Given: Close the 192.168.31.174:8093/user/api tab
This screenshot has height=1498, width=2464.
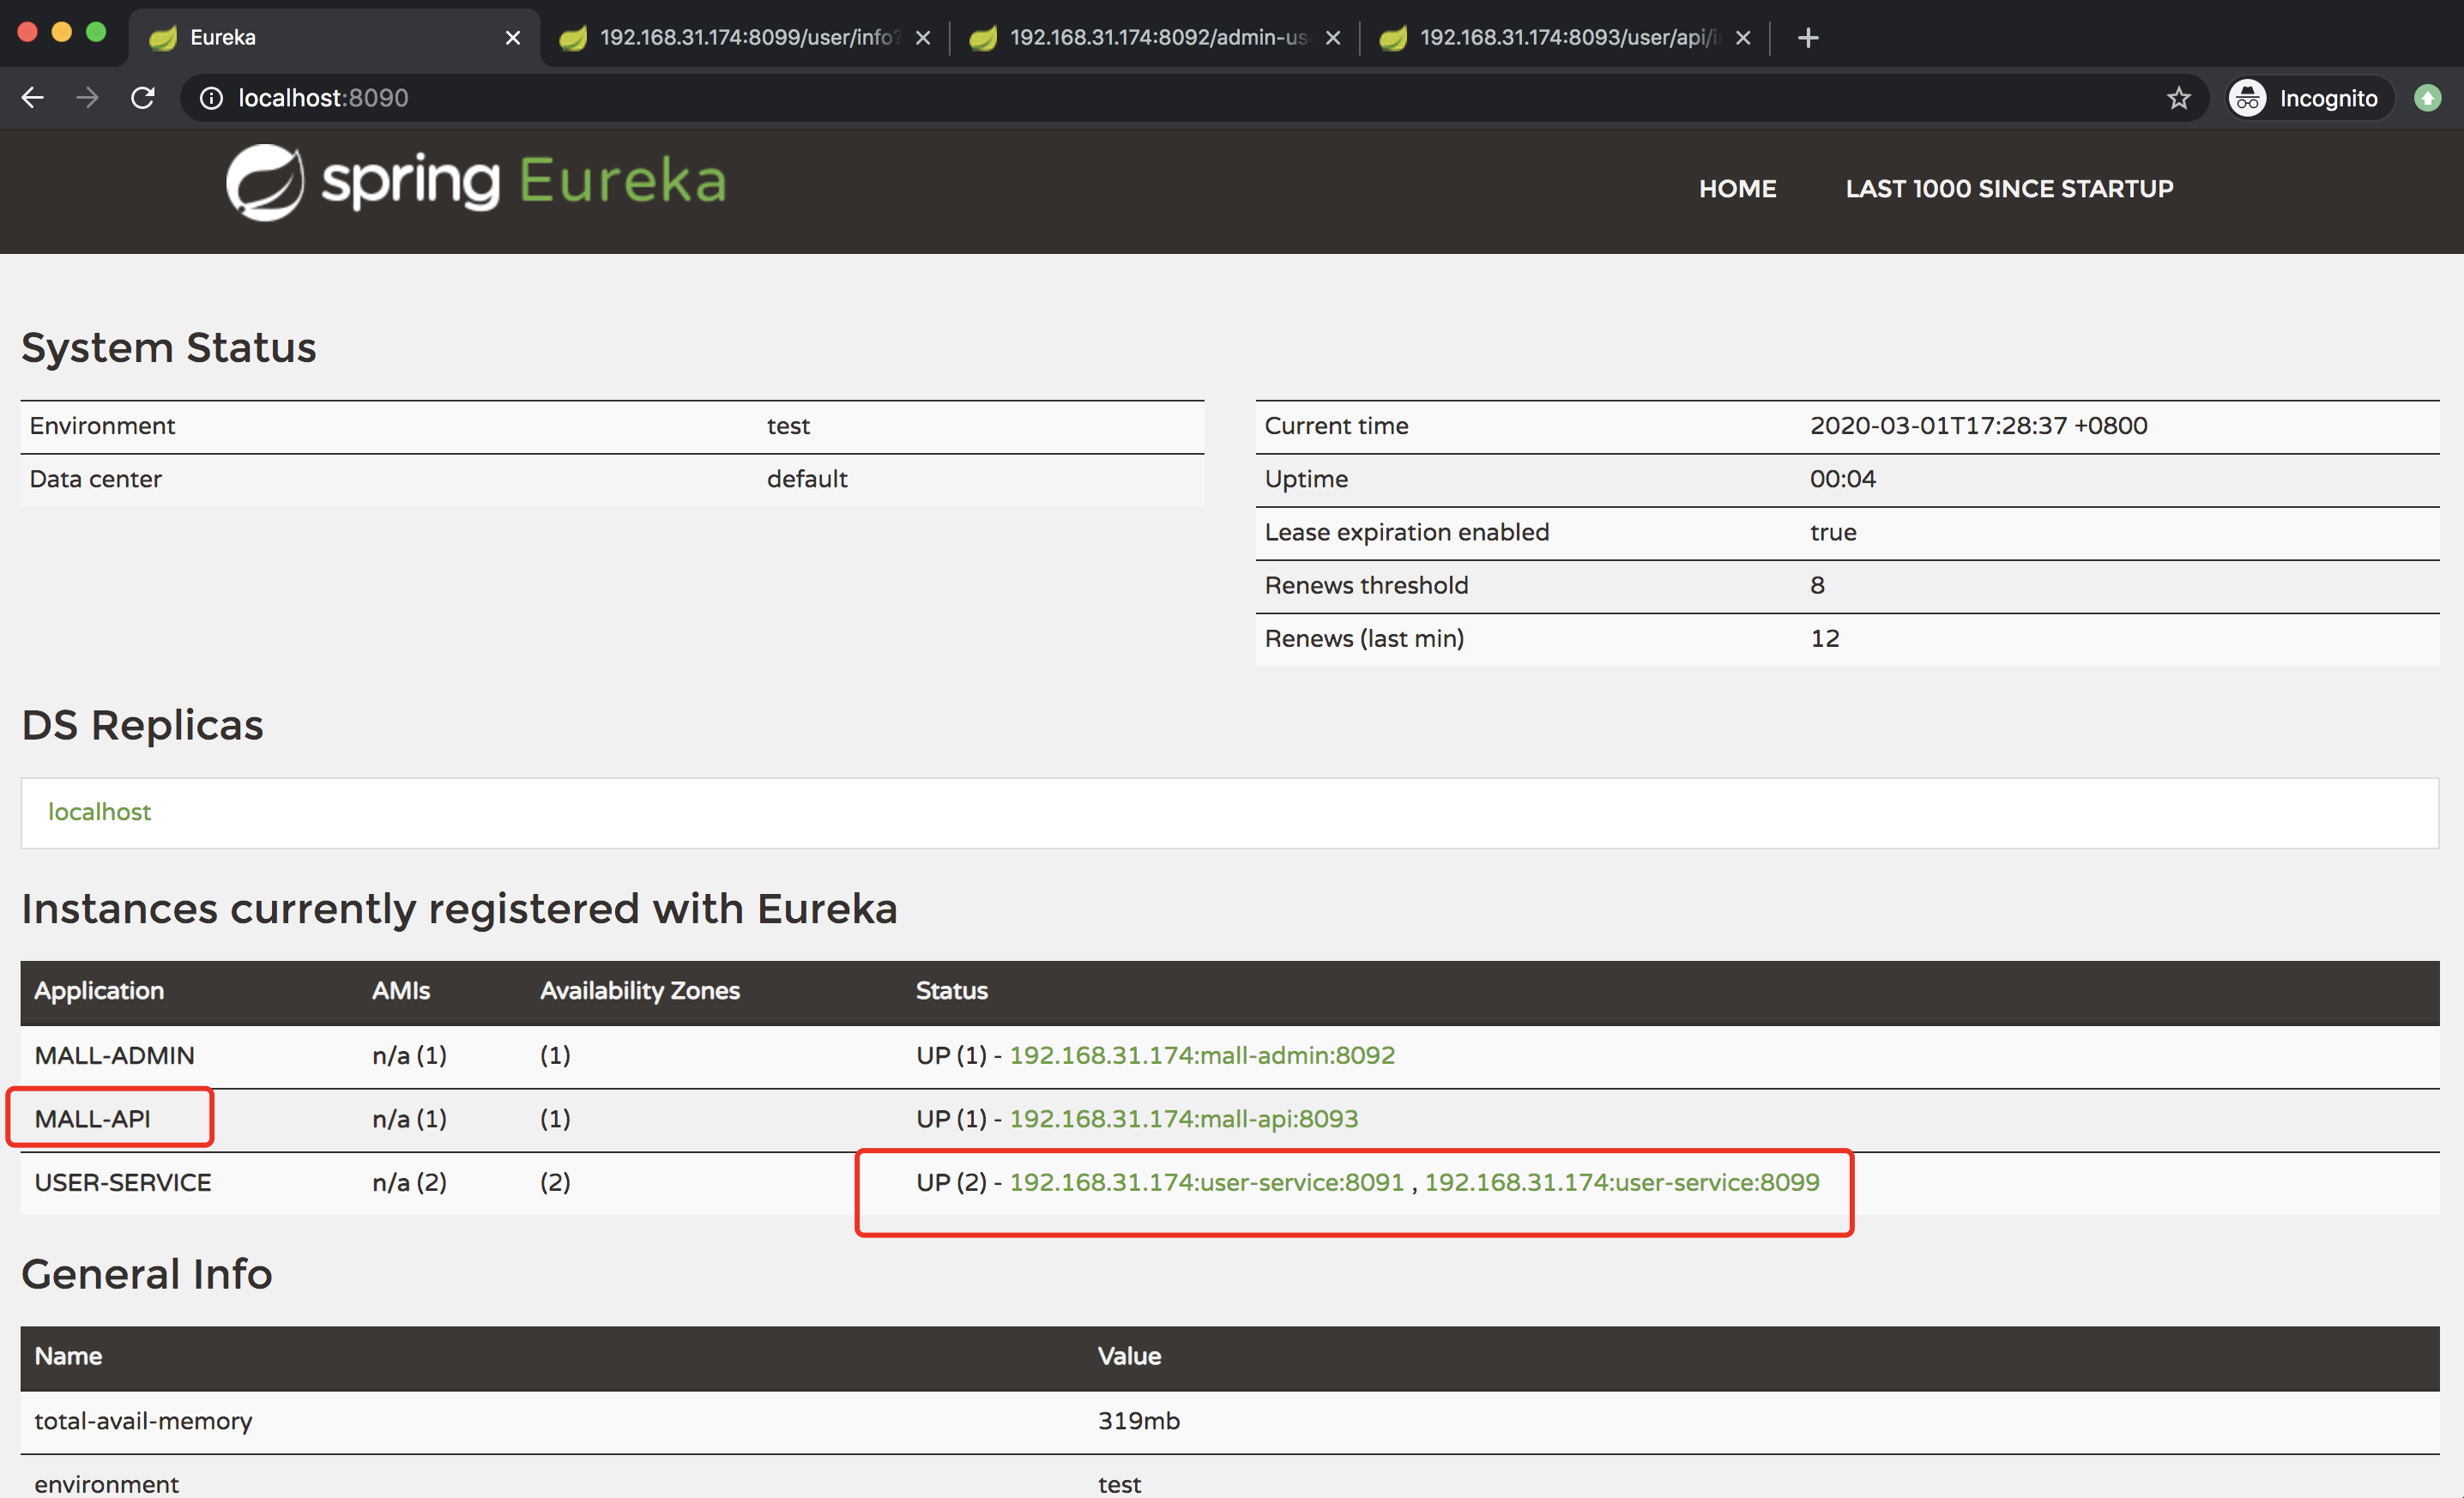Looking at the screenshot, I should [x=1742, y=37].
